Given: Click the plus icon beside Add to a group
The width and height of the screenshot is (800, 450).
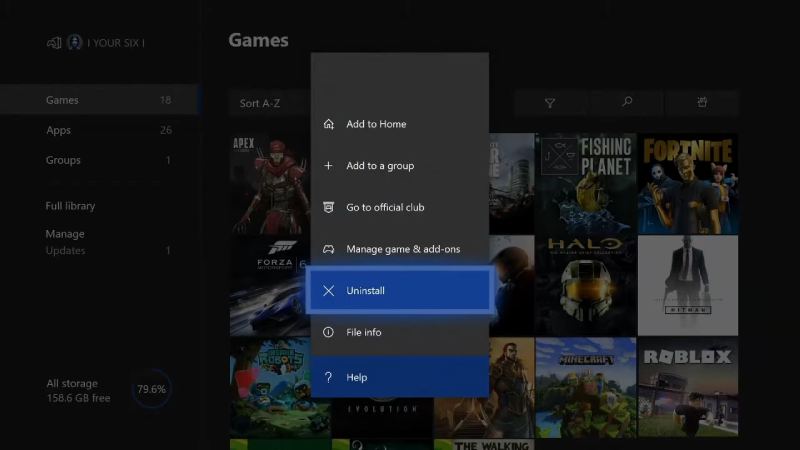Looking at the screenshot, I should (328, 166).
